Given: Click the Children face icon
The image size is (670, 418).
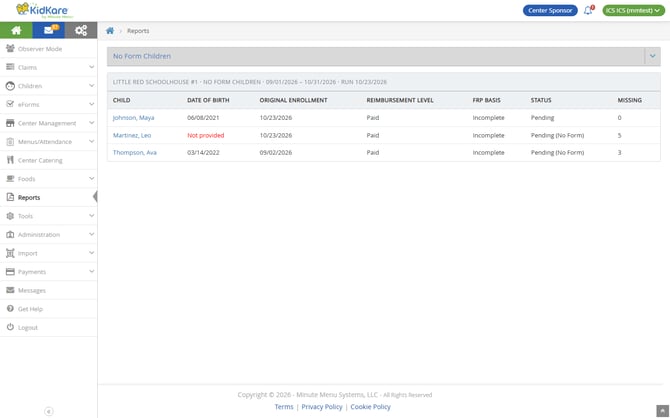Looking at the screenshot, I should [x=10, y=86].
